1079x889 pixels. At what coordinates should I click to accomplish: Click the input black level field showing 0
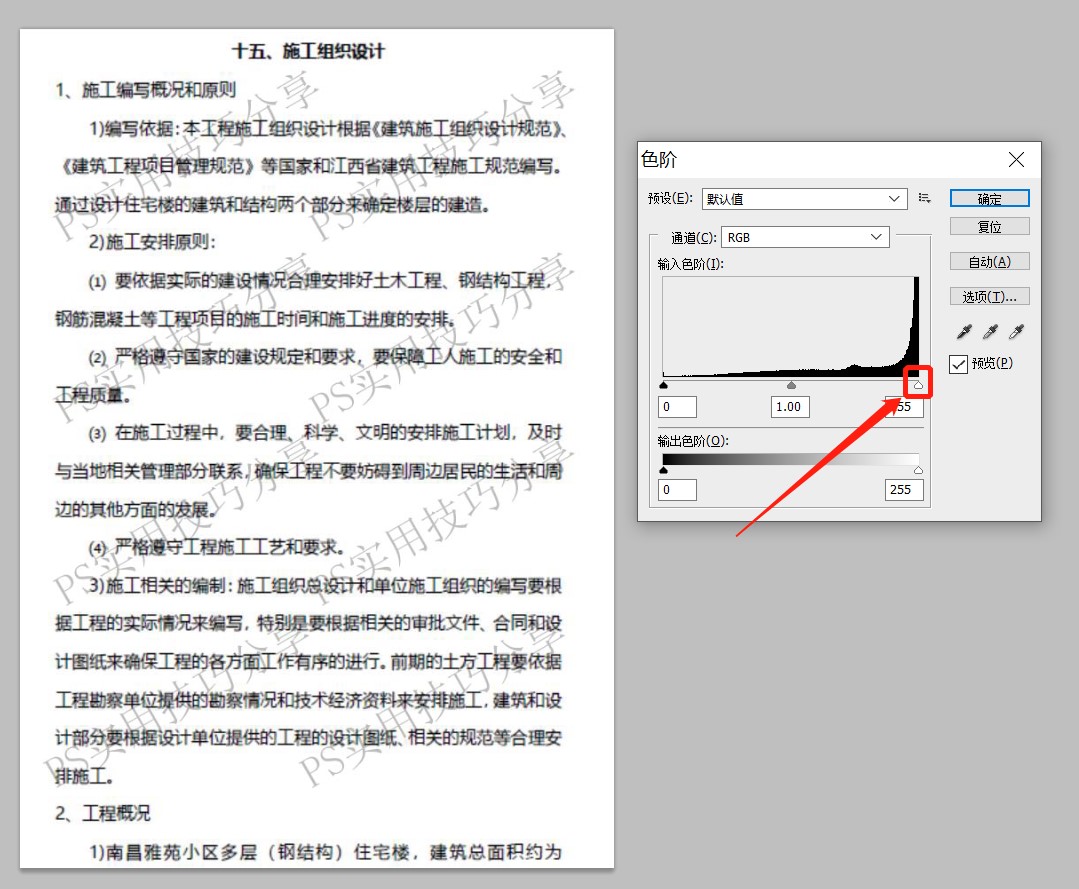pyautogui.click(x=676, y=406)
